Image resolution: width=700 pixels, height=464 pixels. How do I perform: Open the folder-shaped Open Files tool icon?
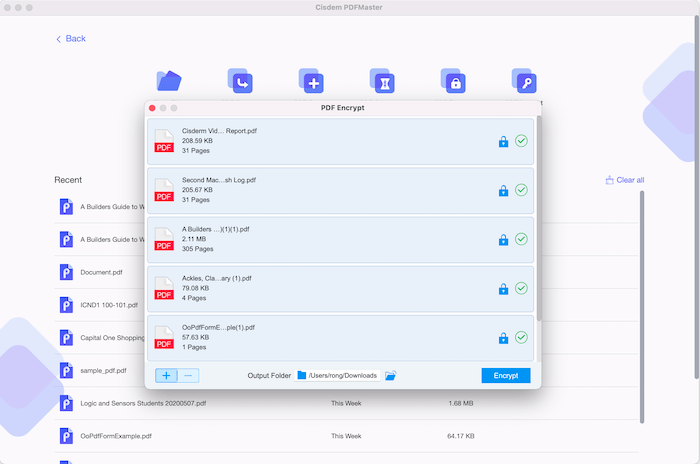click(x=169, y=81)
